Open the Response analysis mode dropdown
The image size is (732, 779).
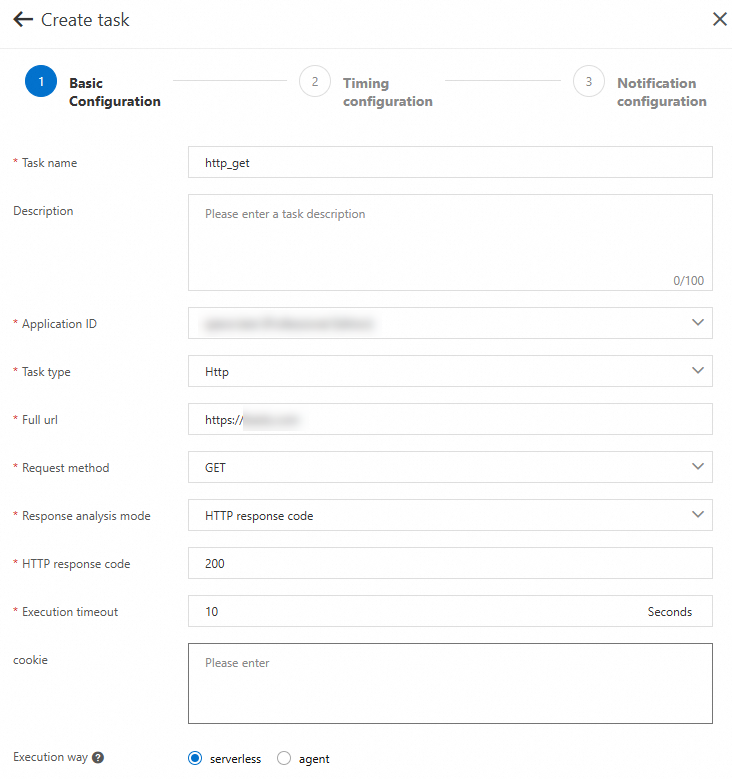(450, 515)
